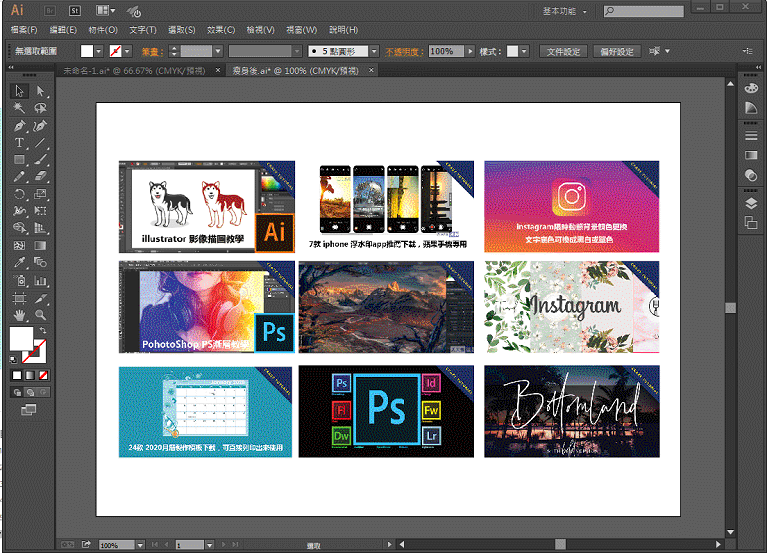
Task: Open the 檔案(F) menu
Action: click(x=24, y=30)
